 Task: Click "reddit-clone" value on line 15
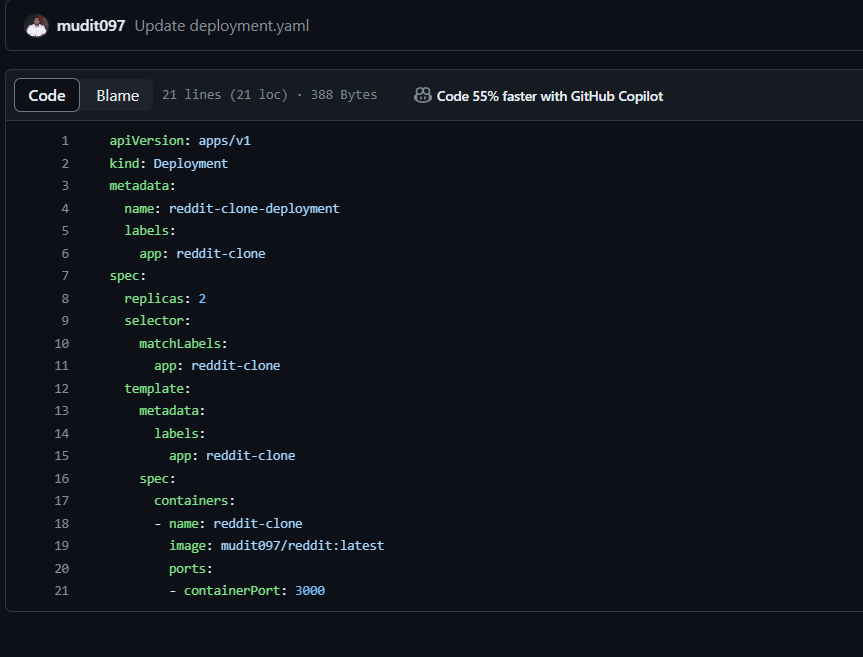(x=250, y=456)
